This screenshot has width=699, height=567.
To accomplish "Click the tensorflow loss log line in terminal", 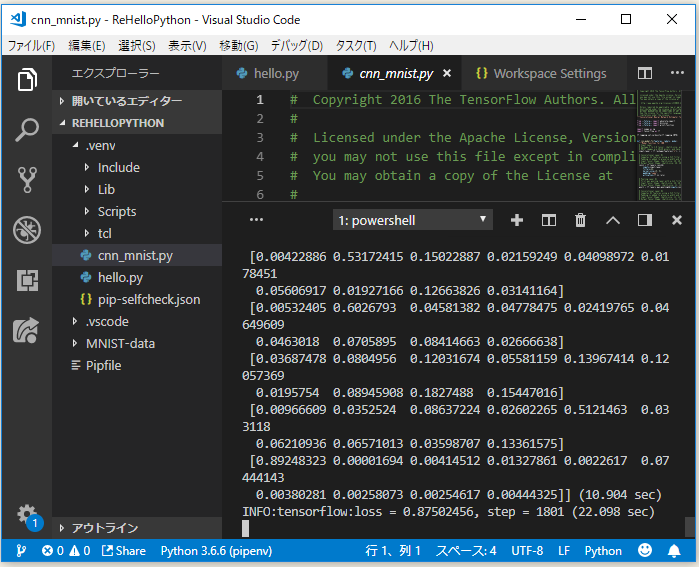I will coord(448,511).
